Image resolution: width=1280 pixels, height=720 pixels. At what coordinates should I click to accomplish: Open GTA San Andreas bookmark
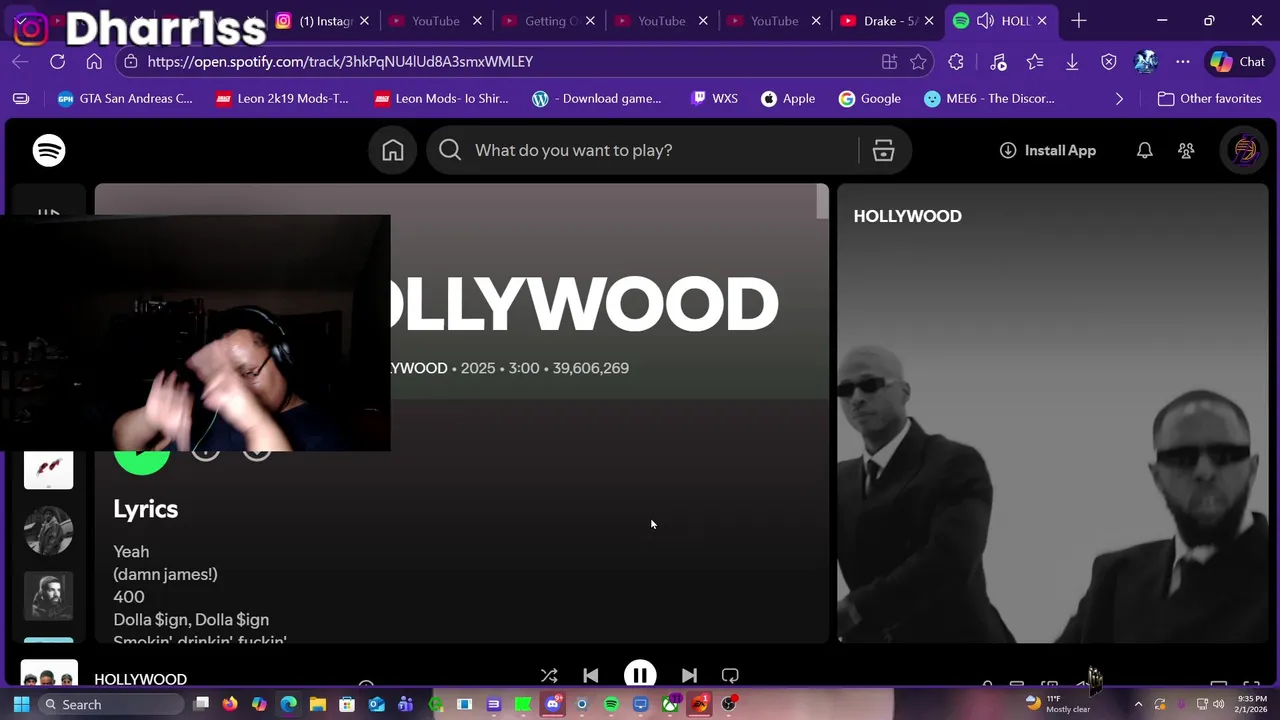[x=125, y=99]
